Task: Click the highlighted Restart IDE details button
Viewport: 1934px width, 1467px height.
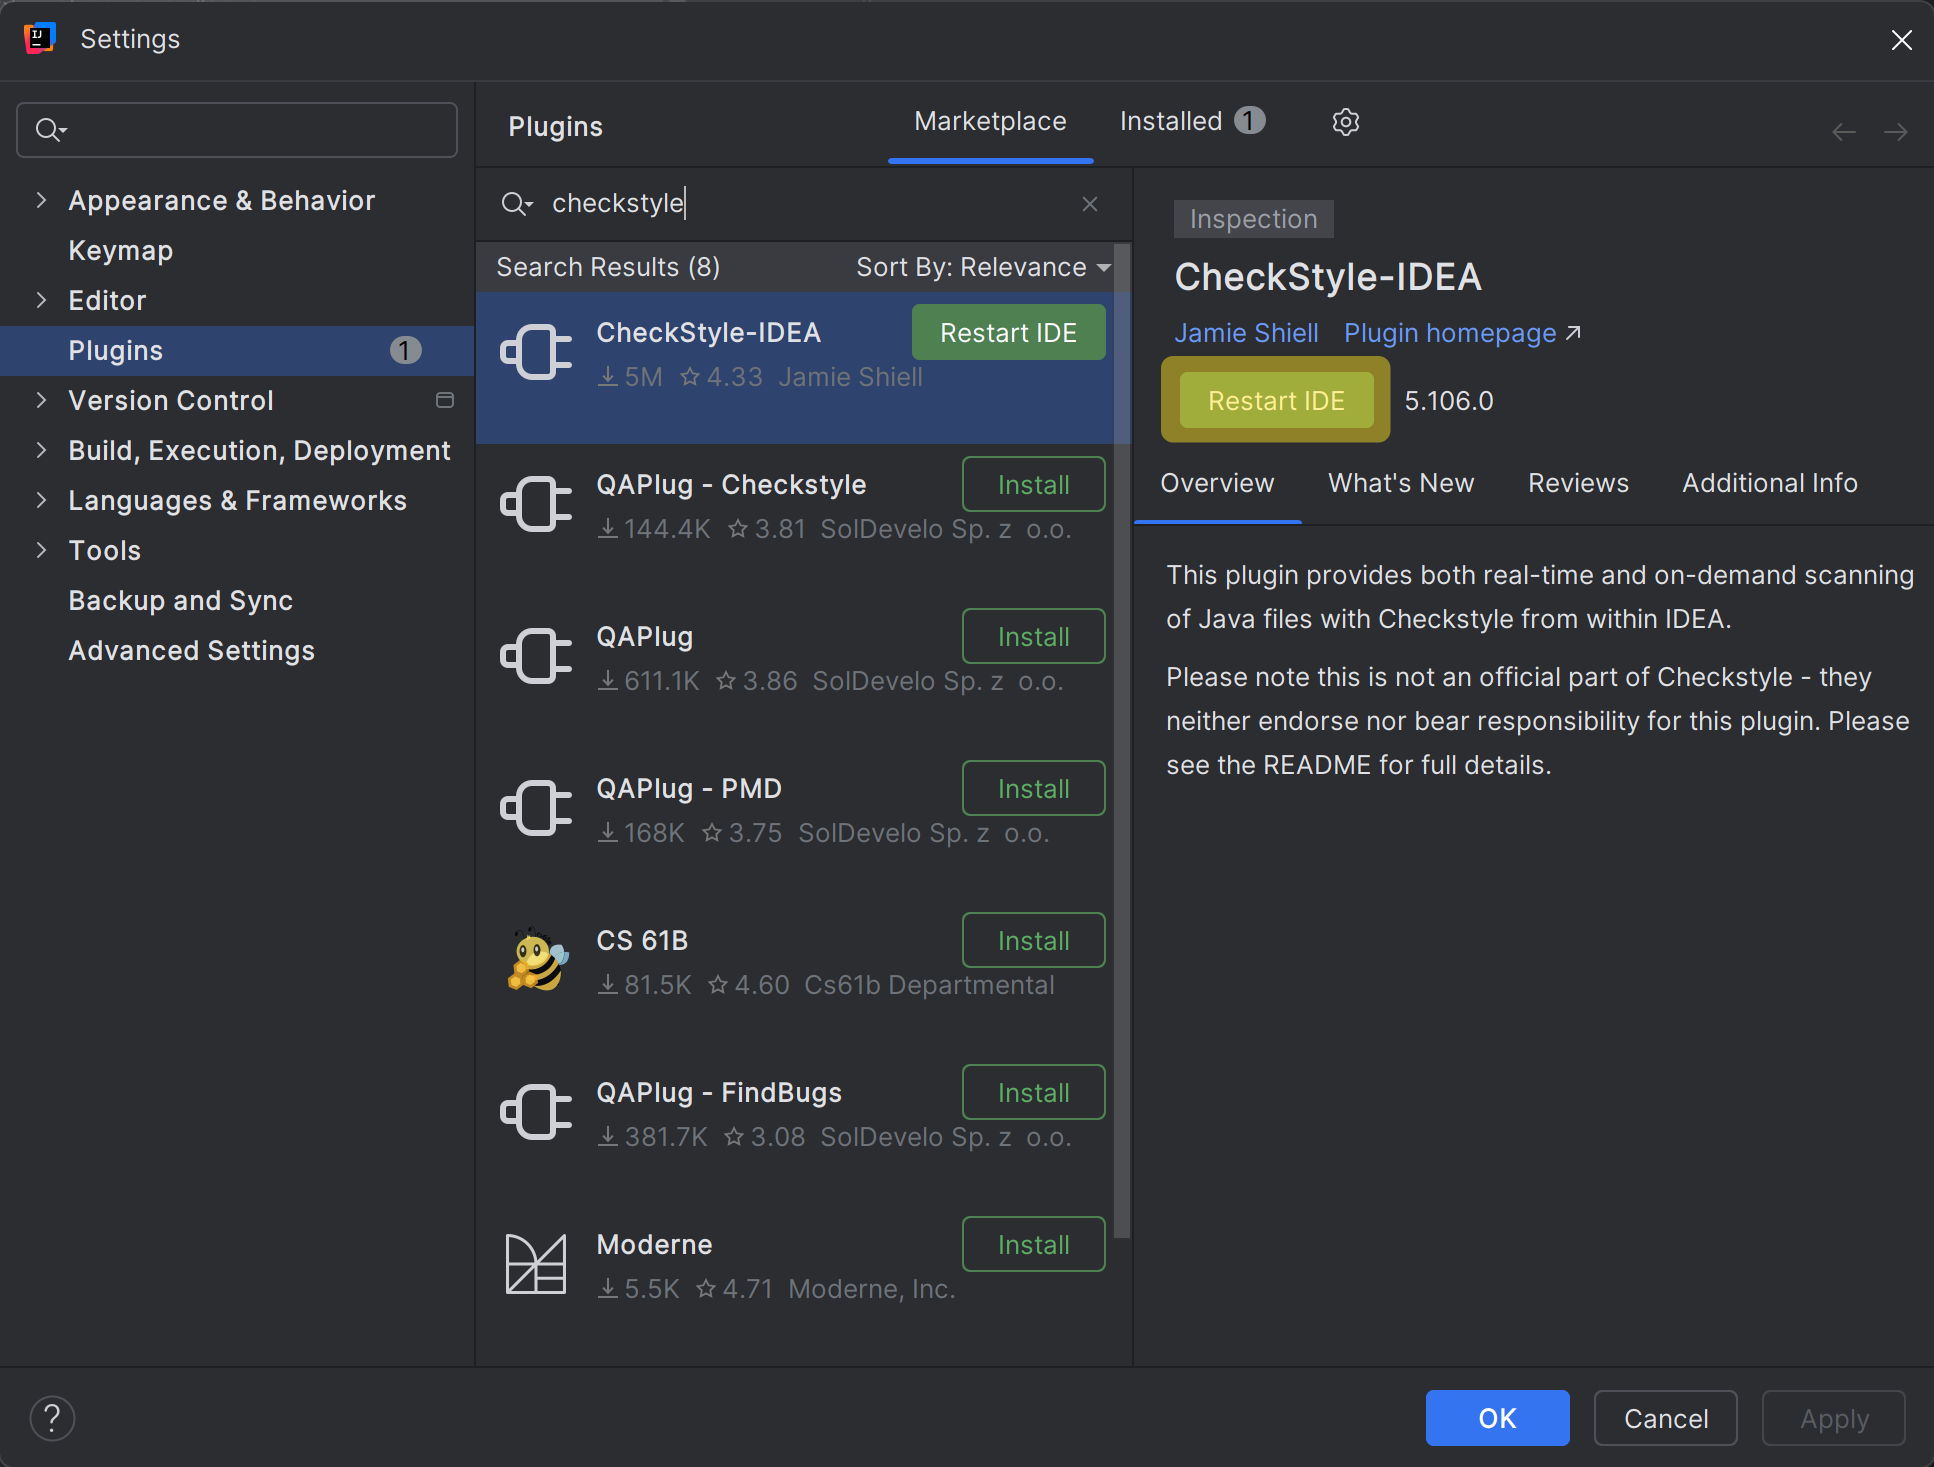Action: (1276, 401)
